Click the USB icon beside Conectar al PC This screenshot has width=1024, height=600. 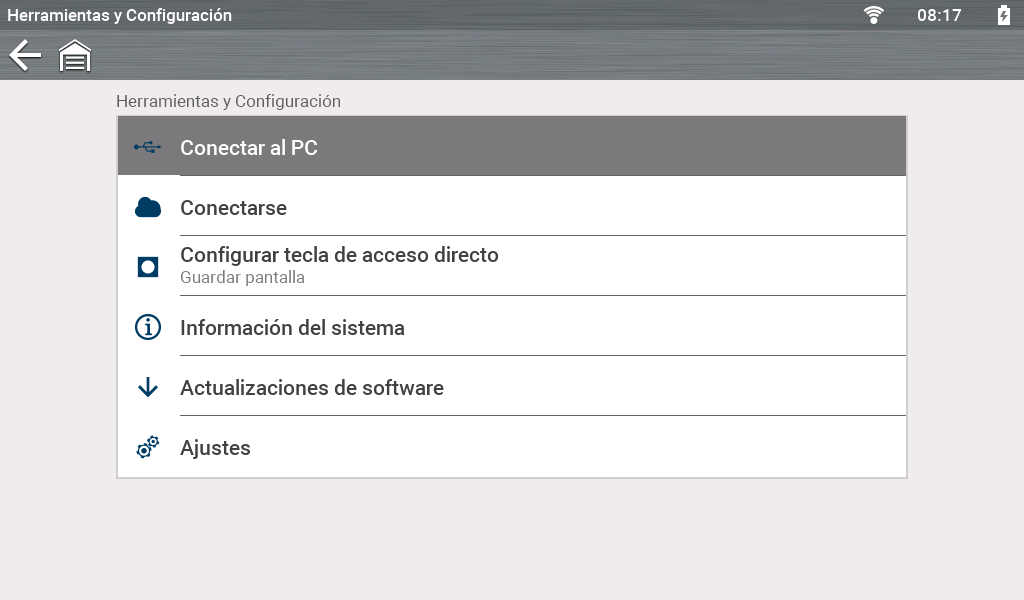148,148
